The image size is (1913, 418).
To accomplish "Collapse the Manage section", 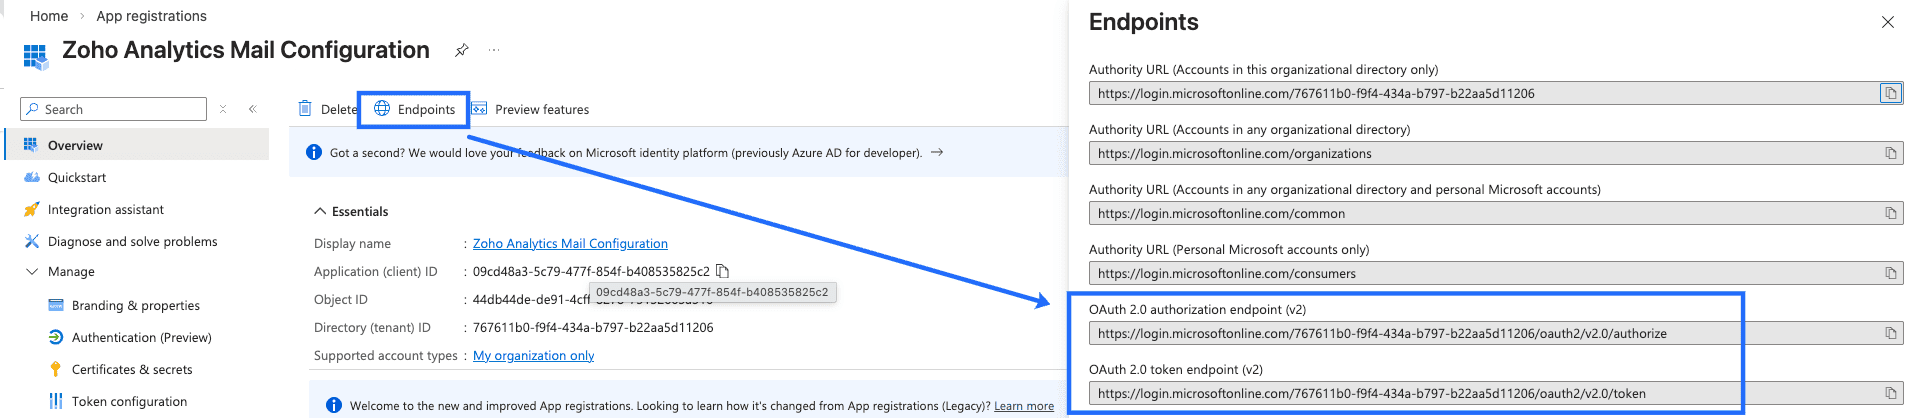I will tap(32, 271).
